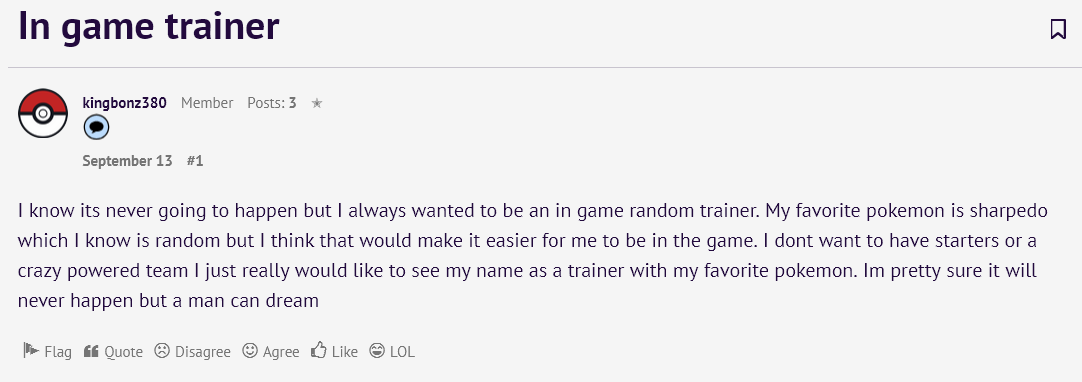Viewport: 1082px width, 382px height.
Task: Click the laughing face LOL icon
Action: pos(377,351)
